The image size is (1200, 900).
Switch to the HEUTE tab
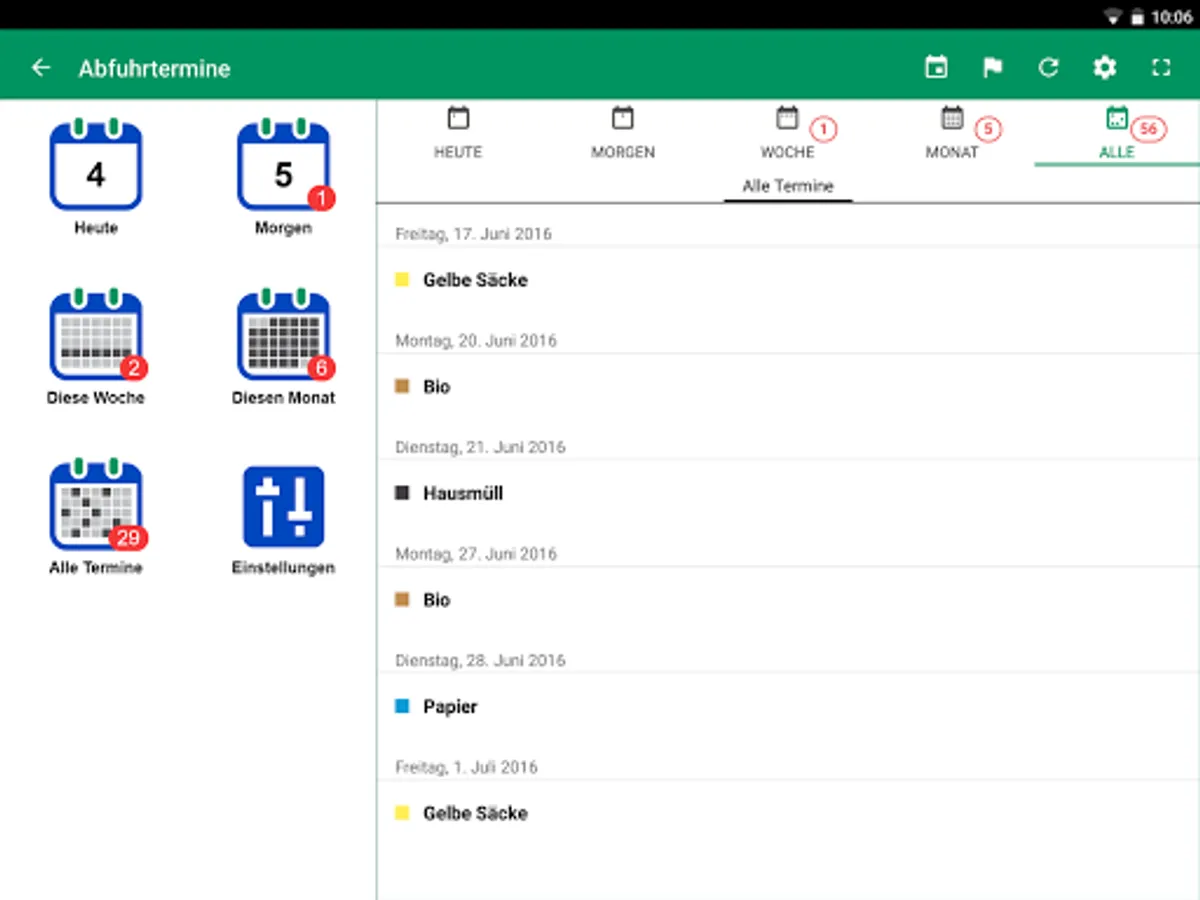[x=458, y=133]
